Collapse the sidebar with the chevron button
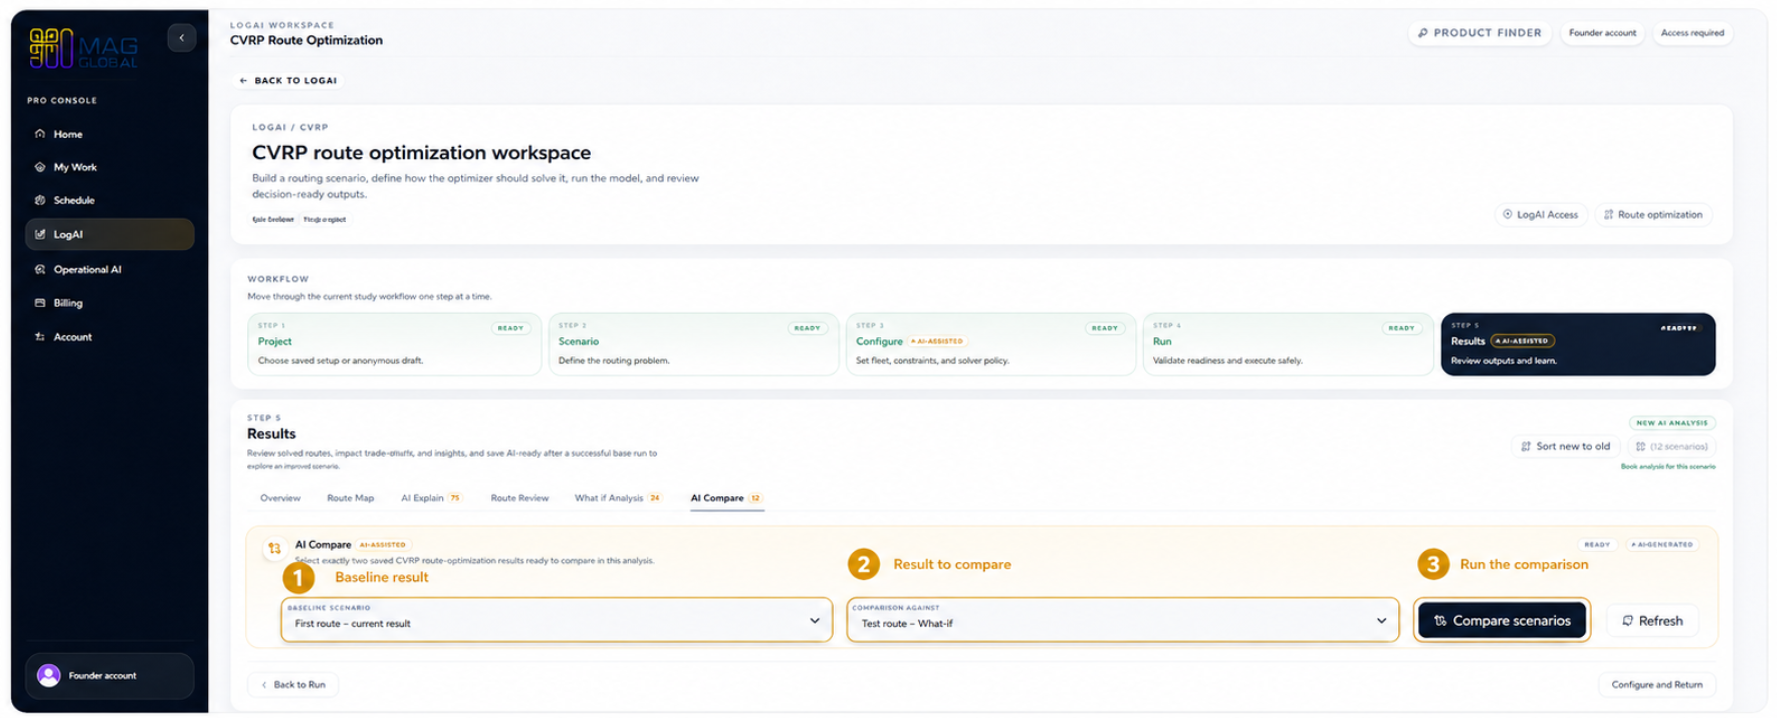The width and height of the screenshot is (1777, 718). point(182,38)
